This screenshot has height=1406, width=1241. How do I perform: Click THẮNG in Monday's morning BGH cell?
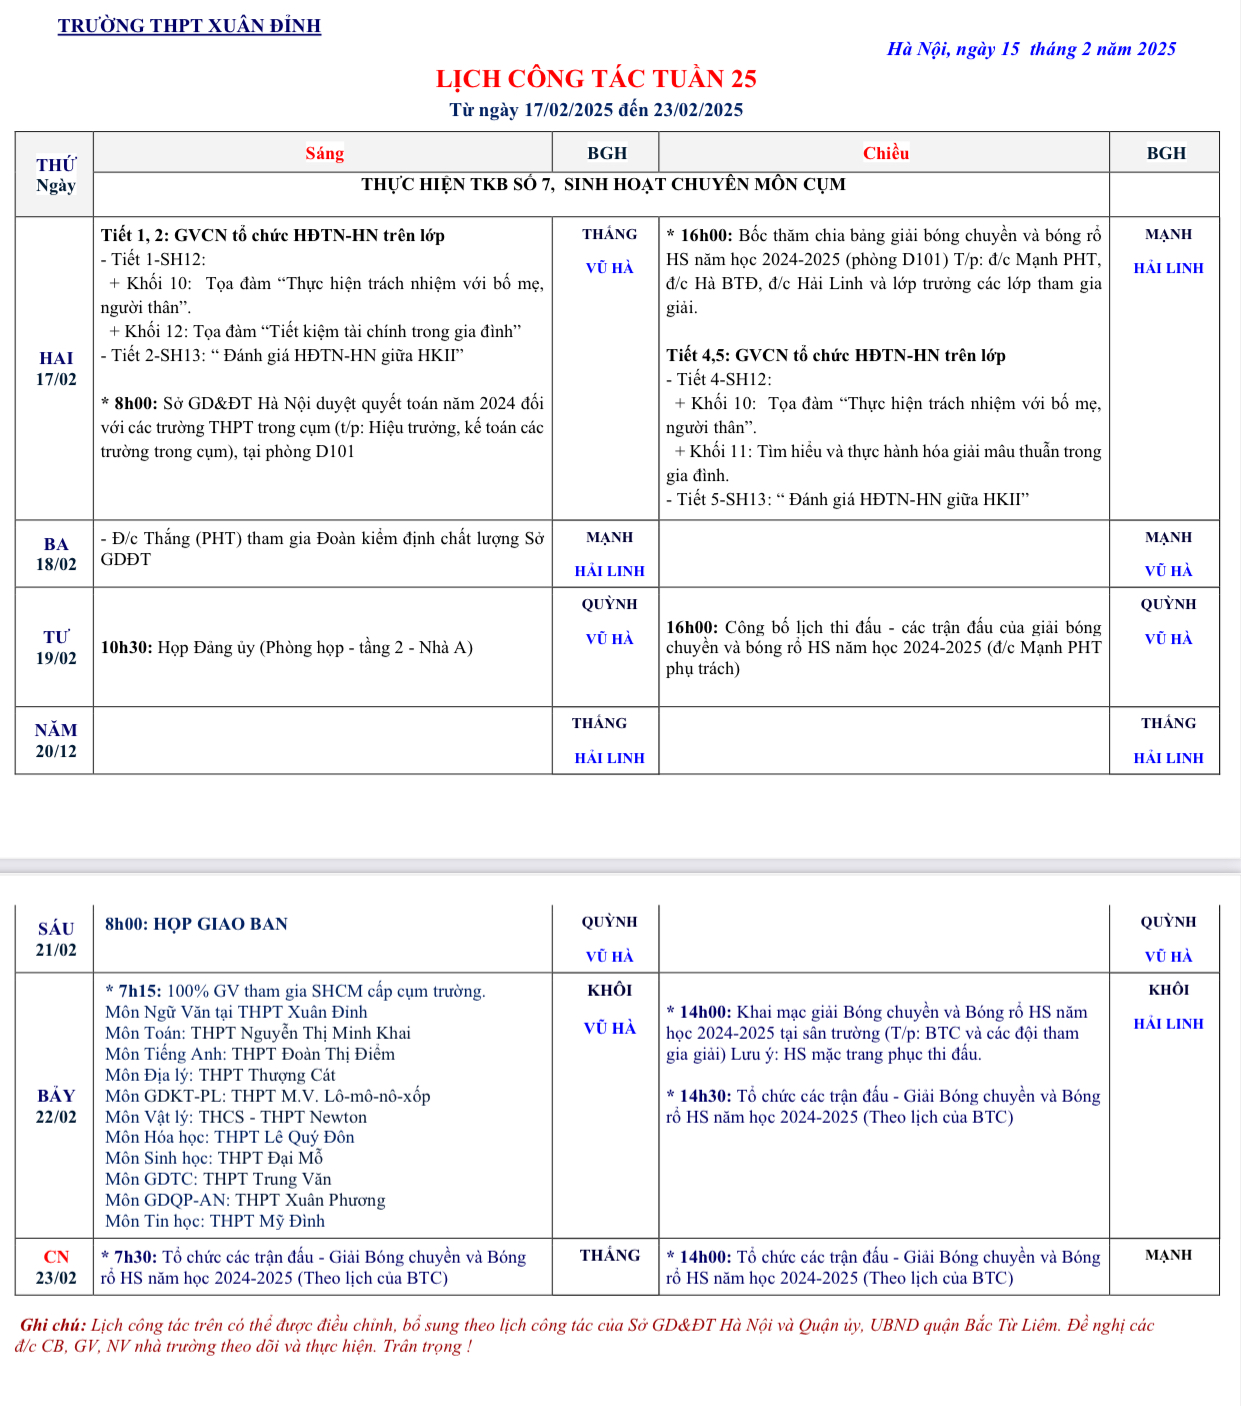[609, 235]
